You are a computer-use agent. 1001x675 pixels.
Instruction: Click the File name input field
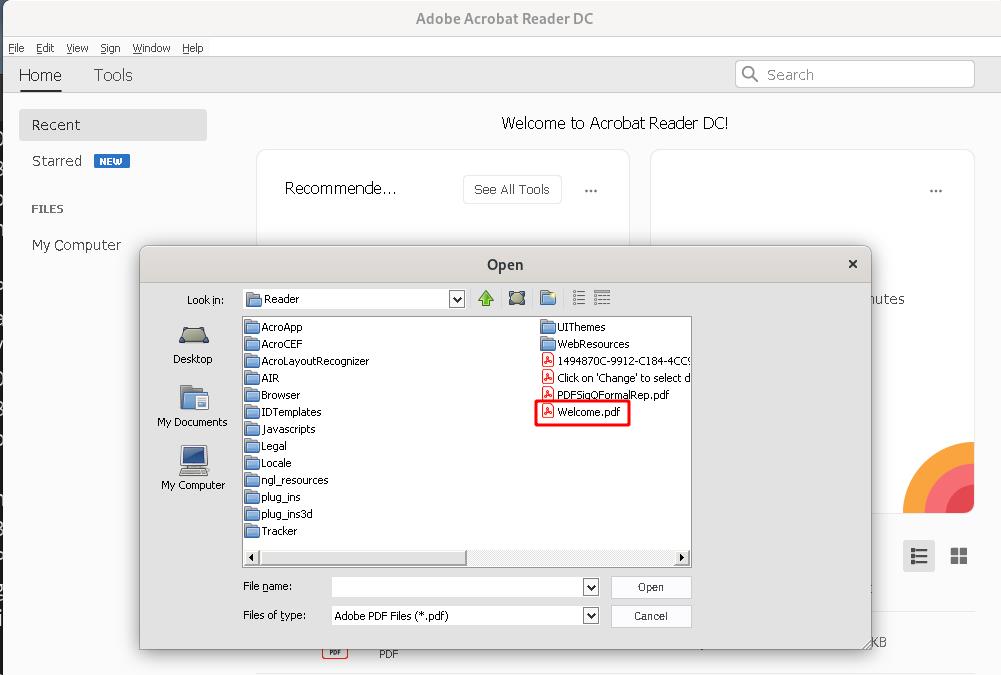click(457, 587)
